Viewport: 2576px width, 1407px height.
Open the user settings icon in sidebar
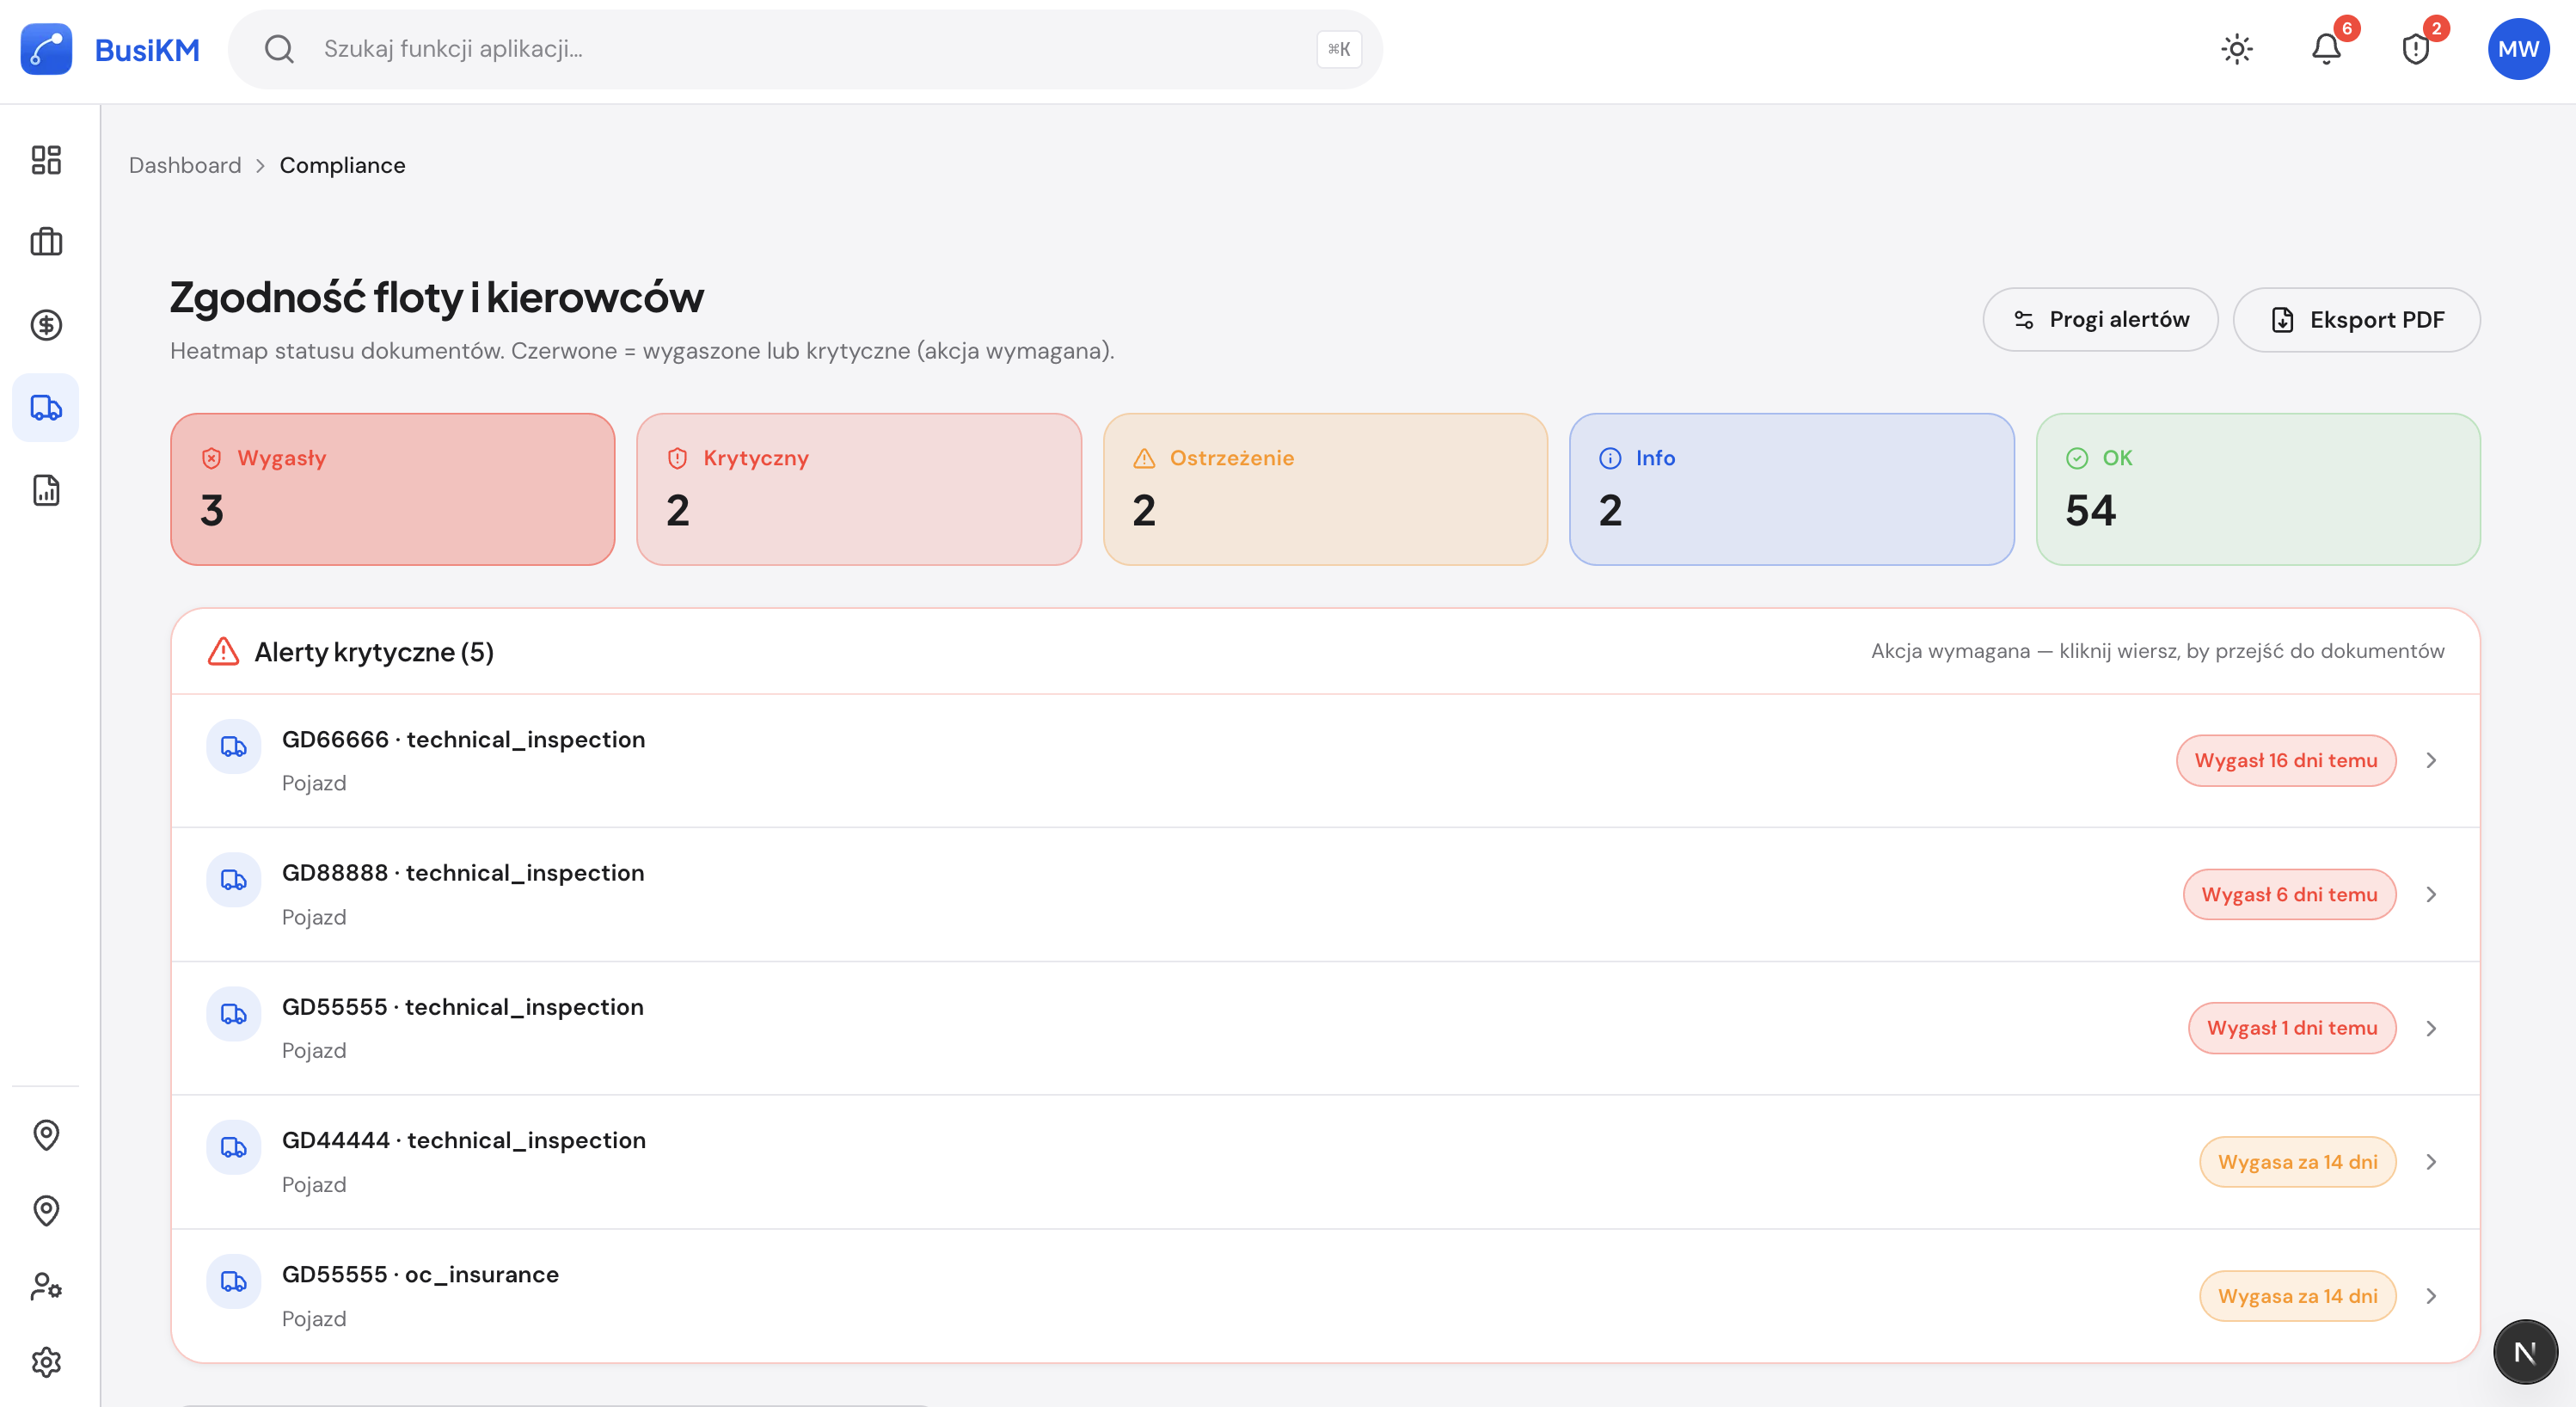46,1287
